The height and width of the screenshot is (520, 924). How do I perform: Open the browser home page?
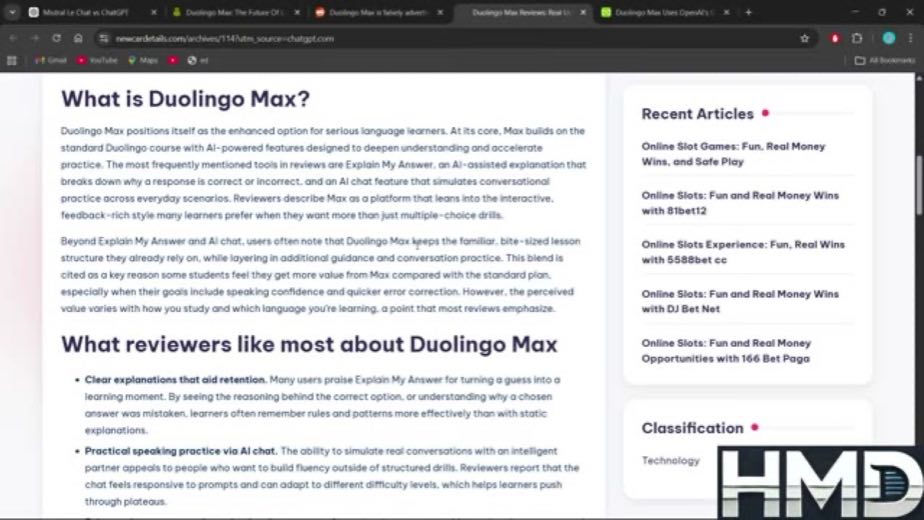pos(78,38)
